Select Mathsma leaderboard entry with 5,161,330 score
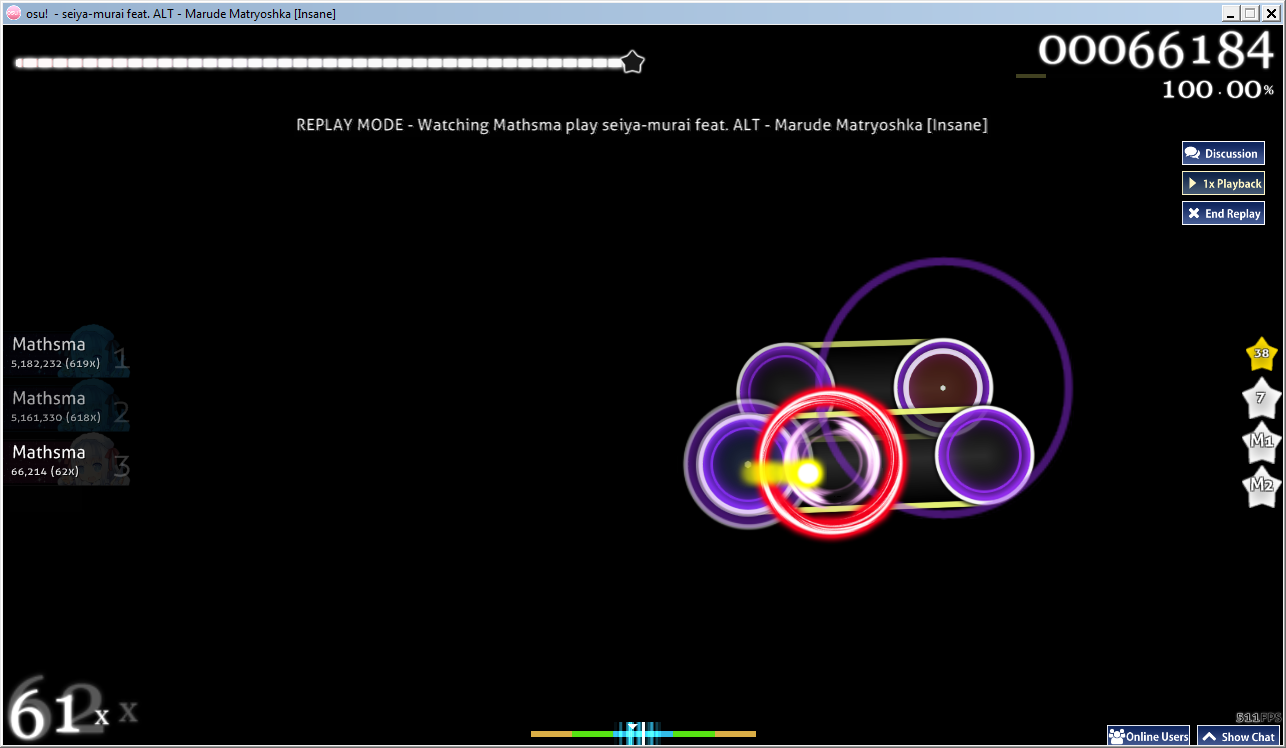1286x748 pixels. click(68, 406)
